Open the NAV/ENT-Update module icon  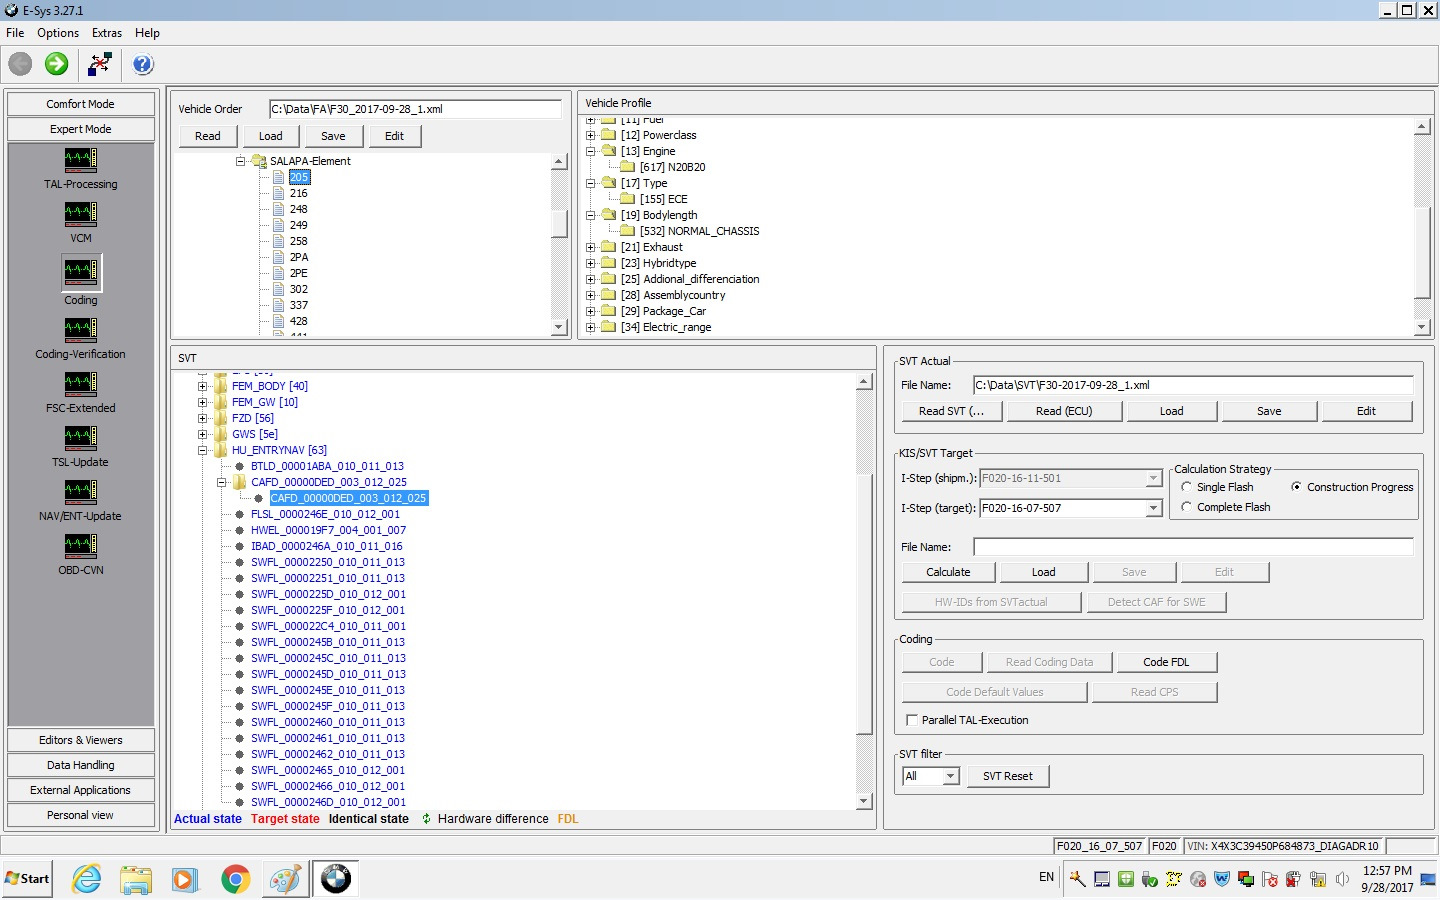click(81, 492)
